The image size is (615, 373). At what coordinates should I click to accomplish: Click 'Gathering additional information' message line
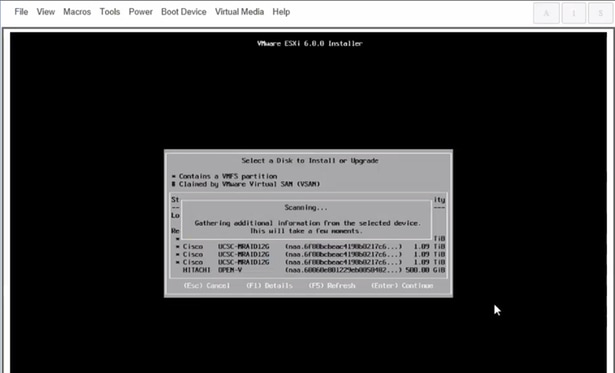click(x=308, y=223)
